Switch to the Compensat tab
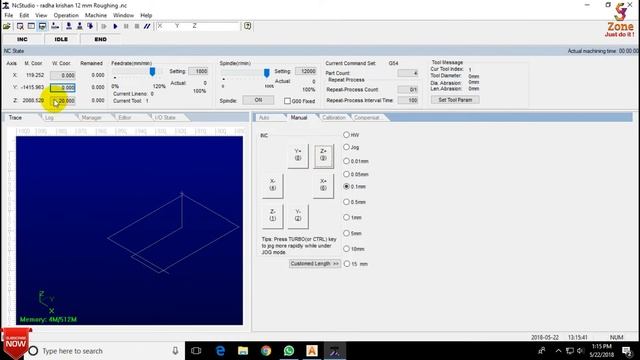The width and height of the screenshot is (640, 360). click(x=367, y=118)
